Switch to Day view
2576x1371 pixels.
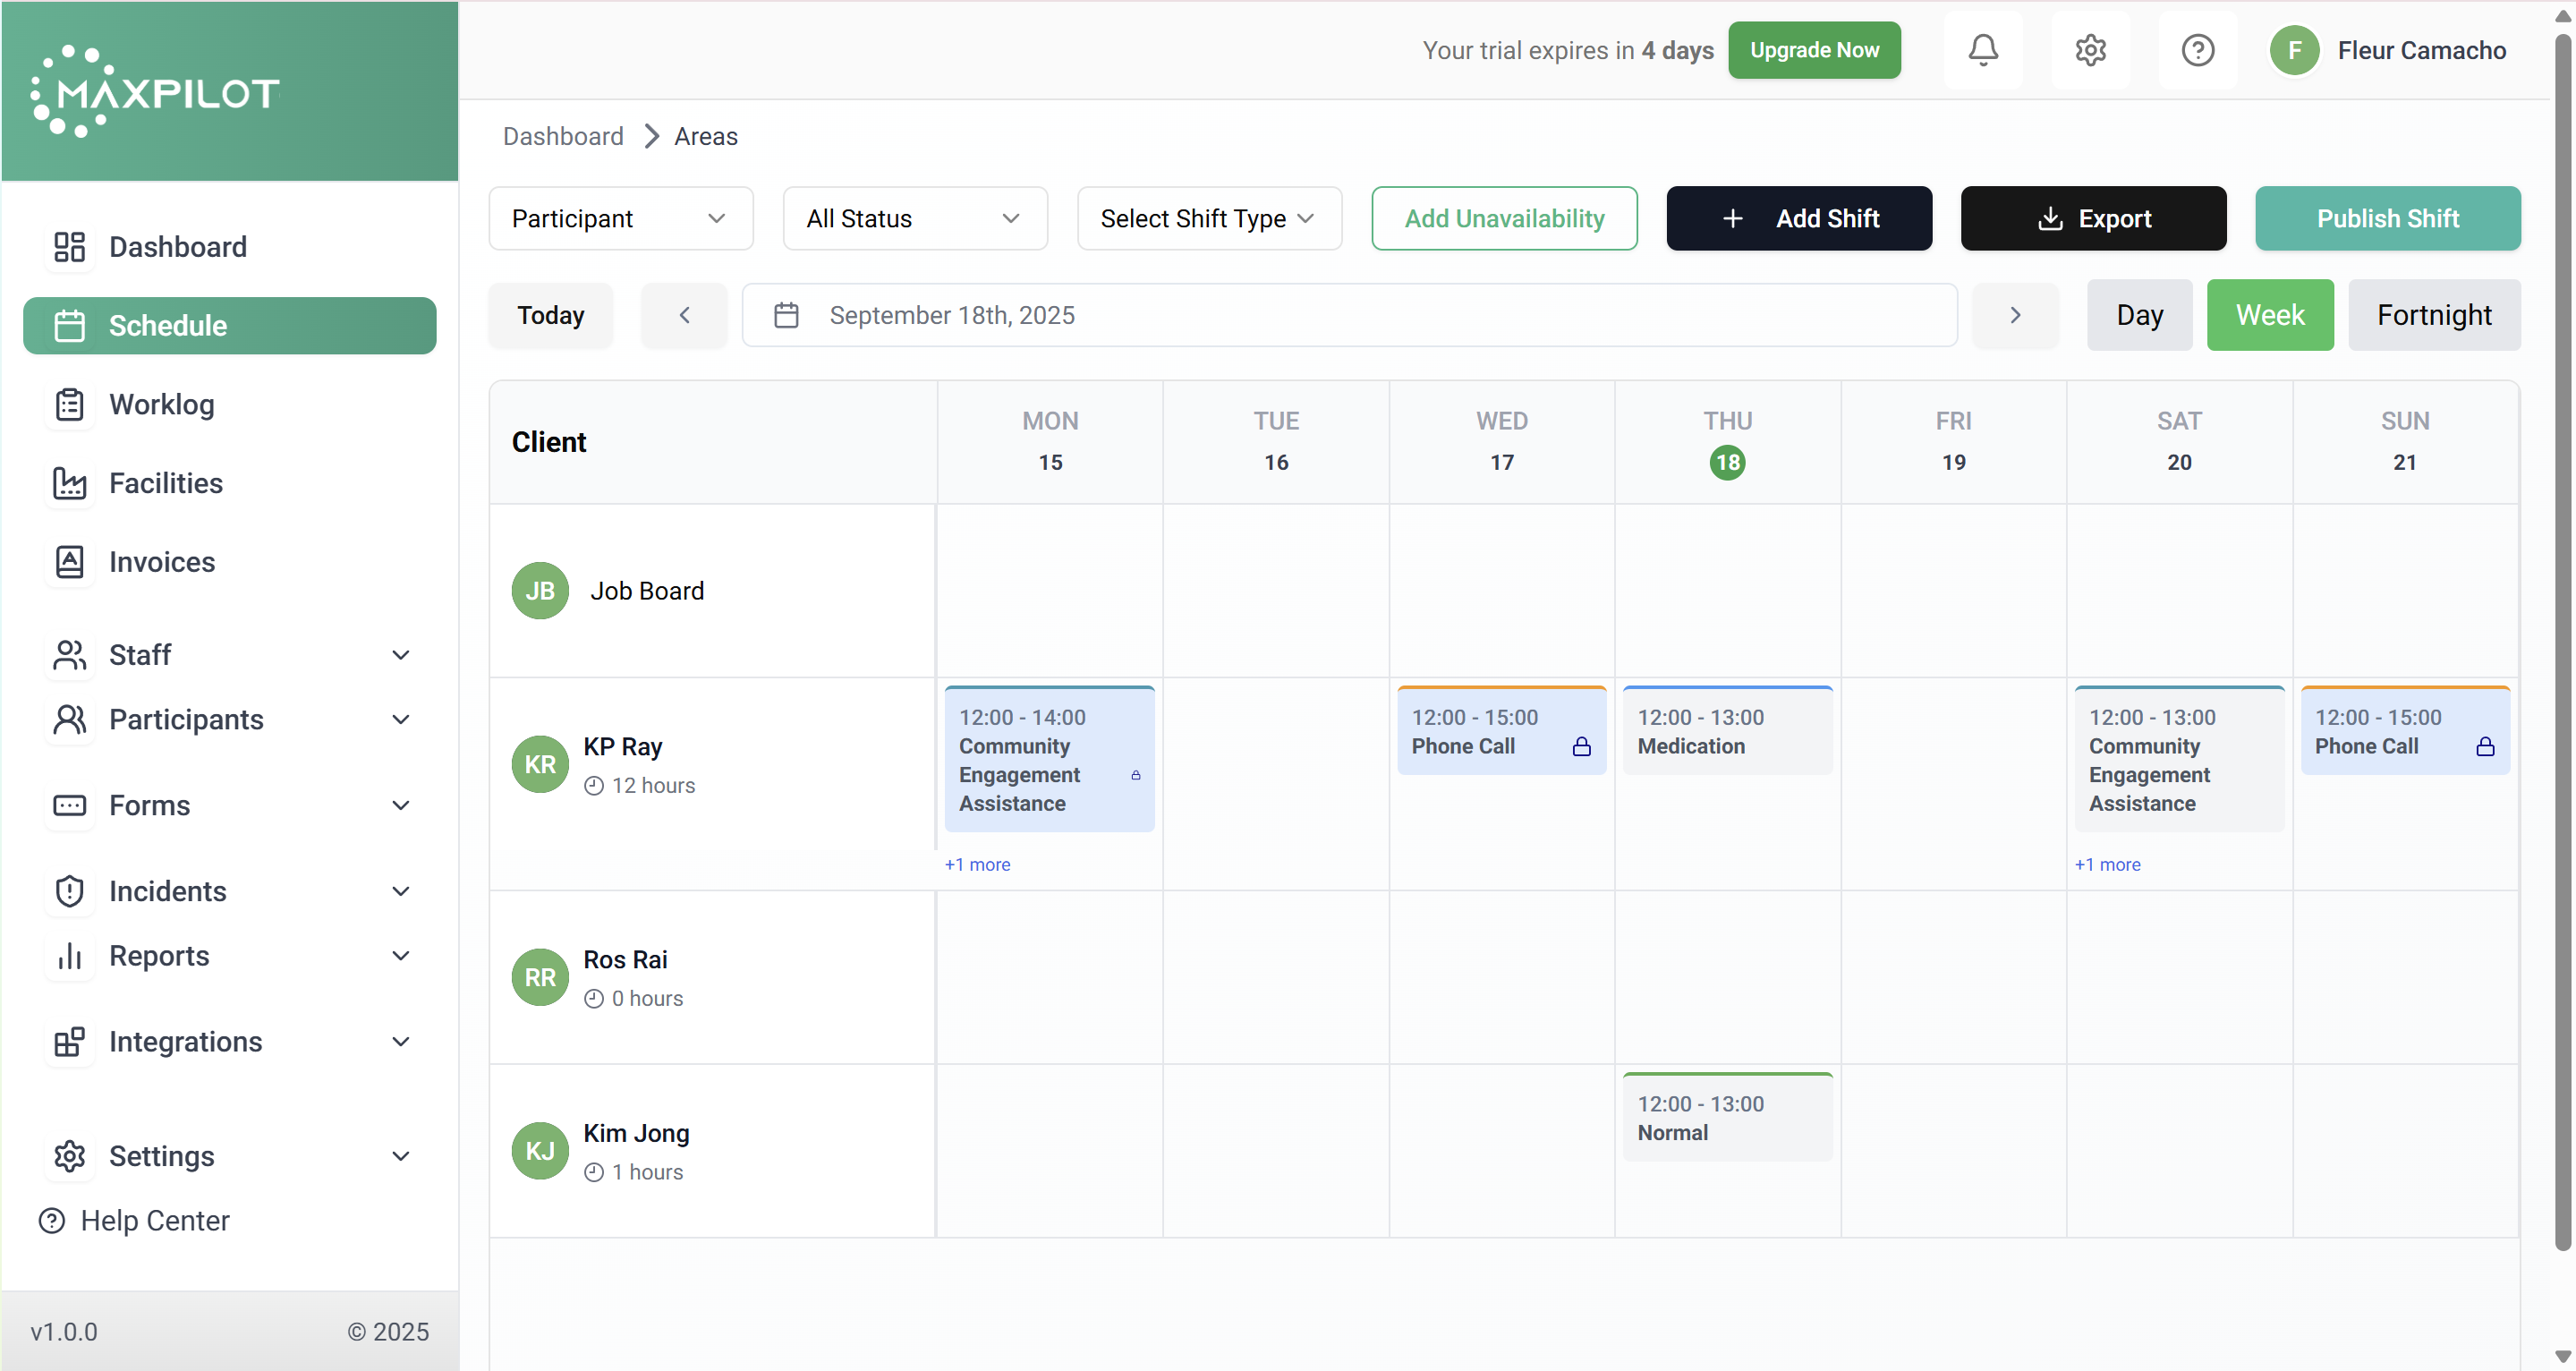2138,316
